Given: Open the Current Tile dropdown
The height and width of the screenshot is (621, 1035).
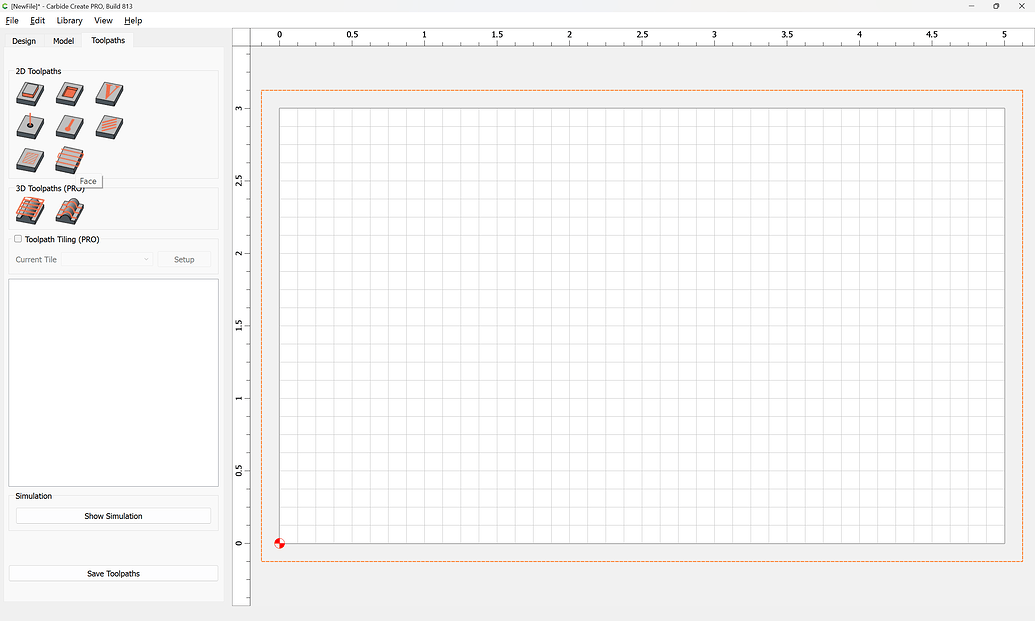Looking at the screenshot, I should (x=107, y=259).
